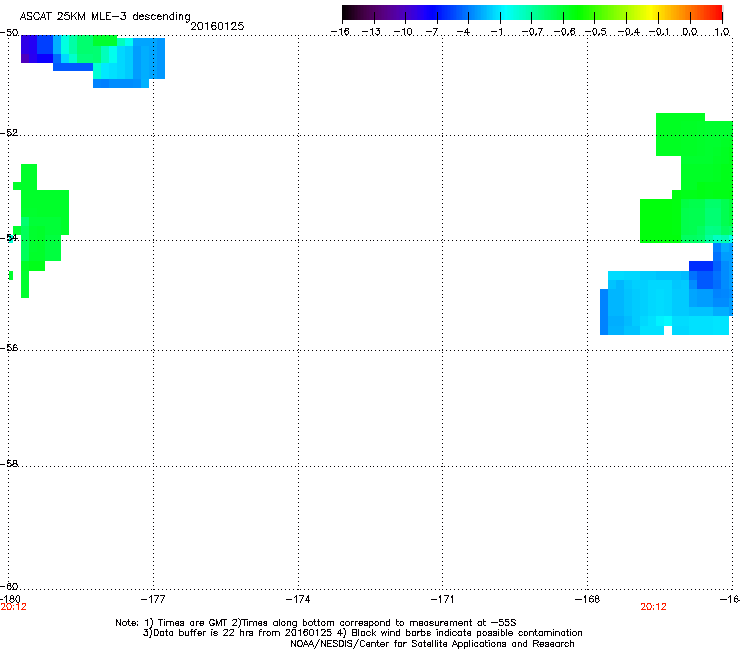This screenshot has height=650, width=740.
Task: Click the '-16' label on the color scale
Action: pos(340,32)
